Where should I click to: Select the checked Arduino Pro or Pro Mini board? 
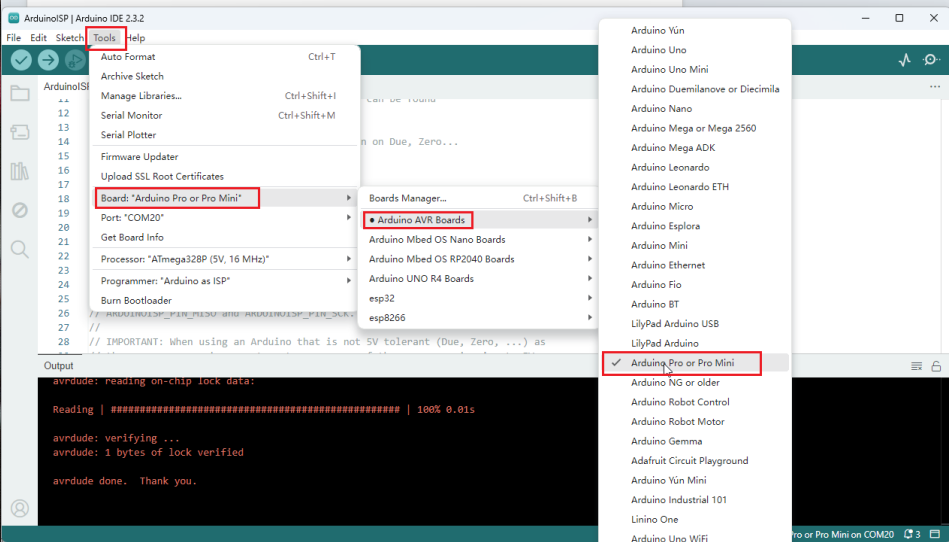[682, 363]
